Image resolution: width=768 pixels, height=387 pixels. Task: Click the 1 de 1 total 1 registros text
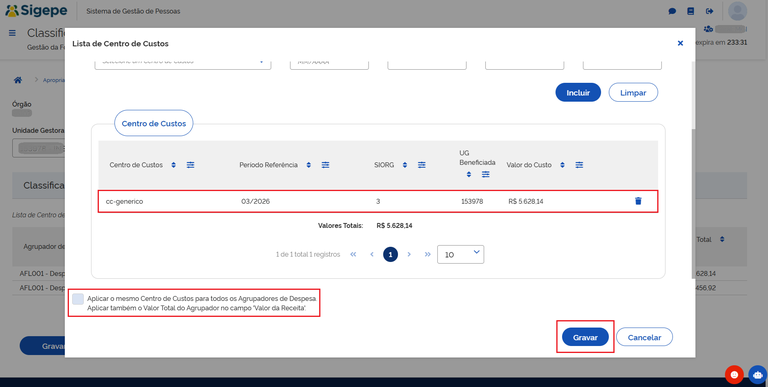click(308, 255)
